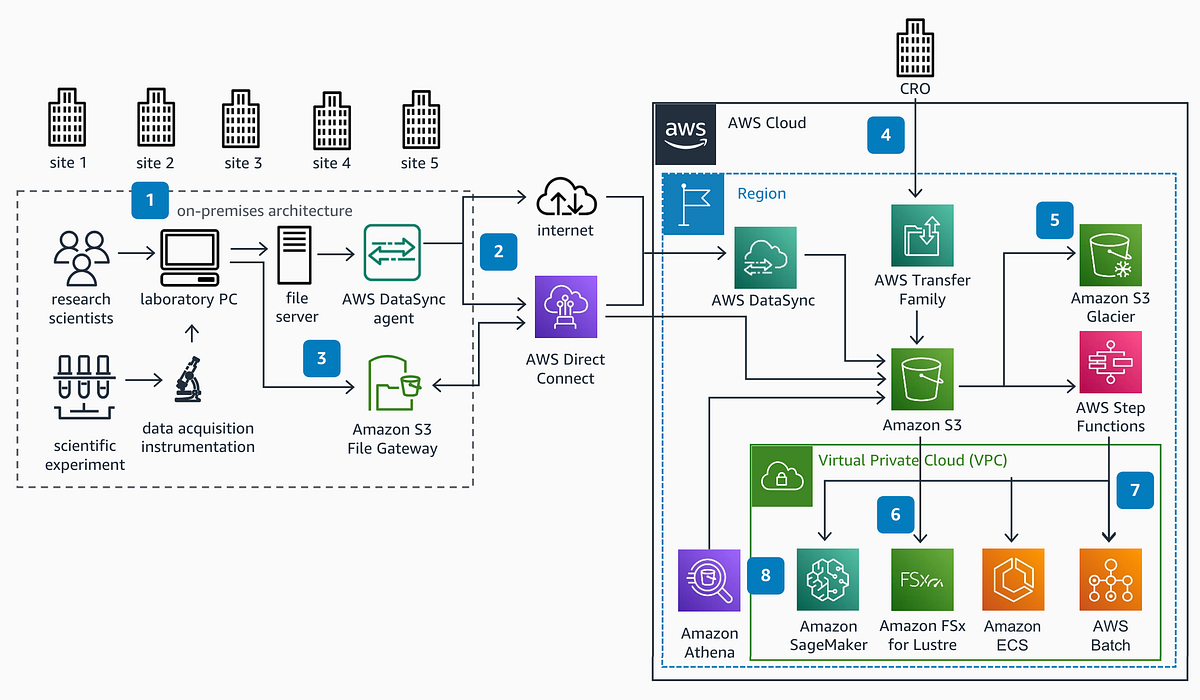Click the VPC lock cloud icon
The width and height of the screenshot is (1200, 700).
[781, 476]
